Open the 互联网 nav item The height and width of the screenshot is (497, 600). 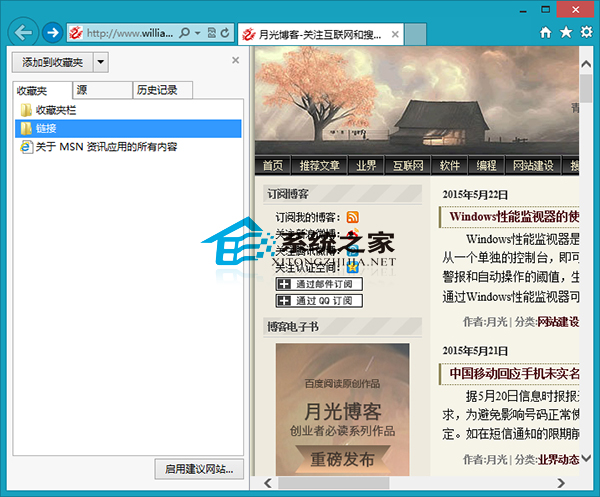[408, 166]
